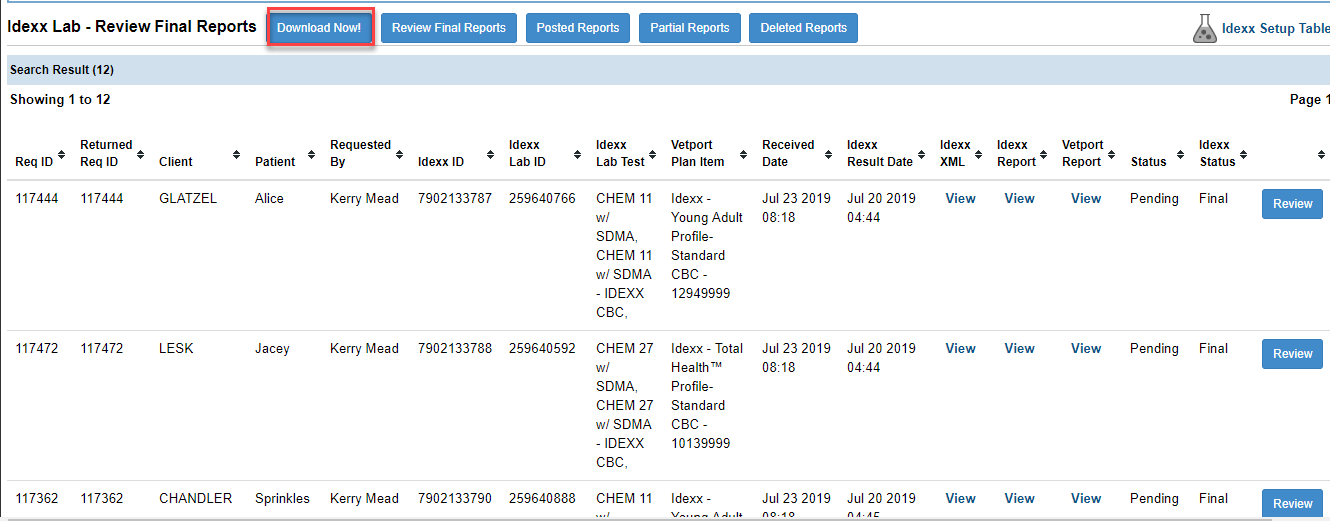This screenshot has width=1330, height=521.
Task: Select Req ID 117472 cell
Action: [x=37, y=349]
